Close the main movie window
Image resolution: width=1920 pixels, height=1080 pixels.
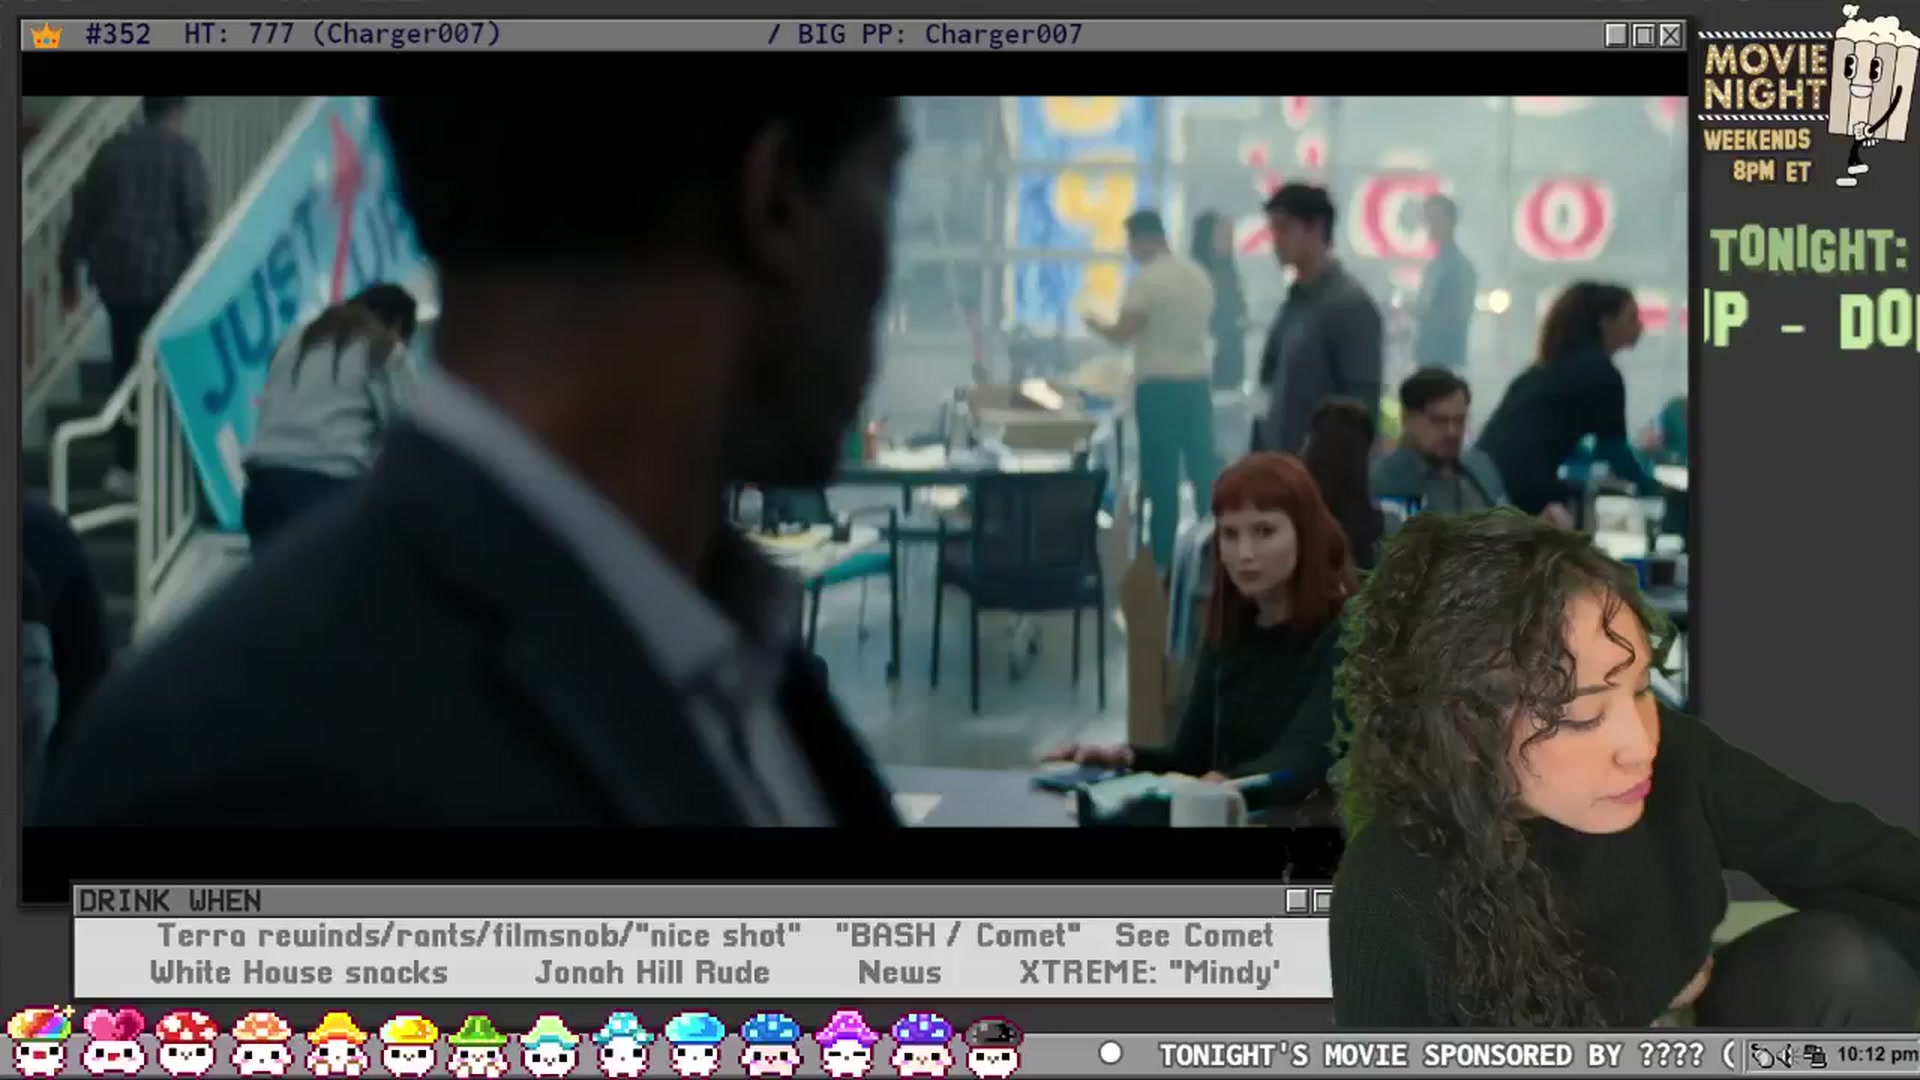click(1670, 35)
